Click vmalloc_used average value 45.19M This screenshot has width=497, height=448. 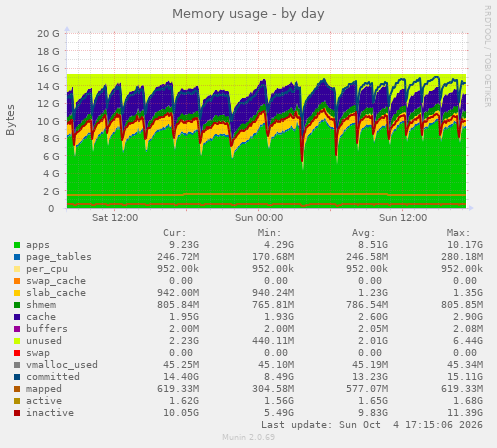370,365
